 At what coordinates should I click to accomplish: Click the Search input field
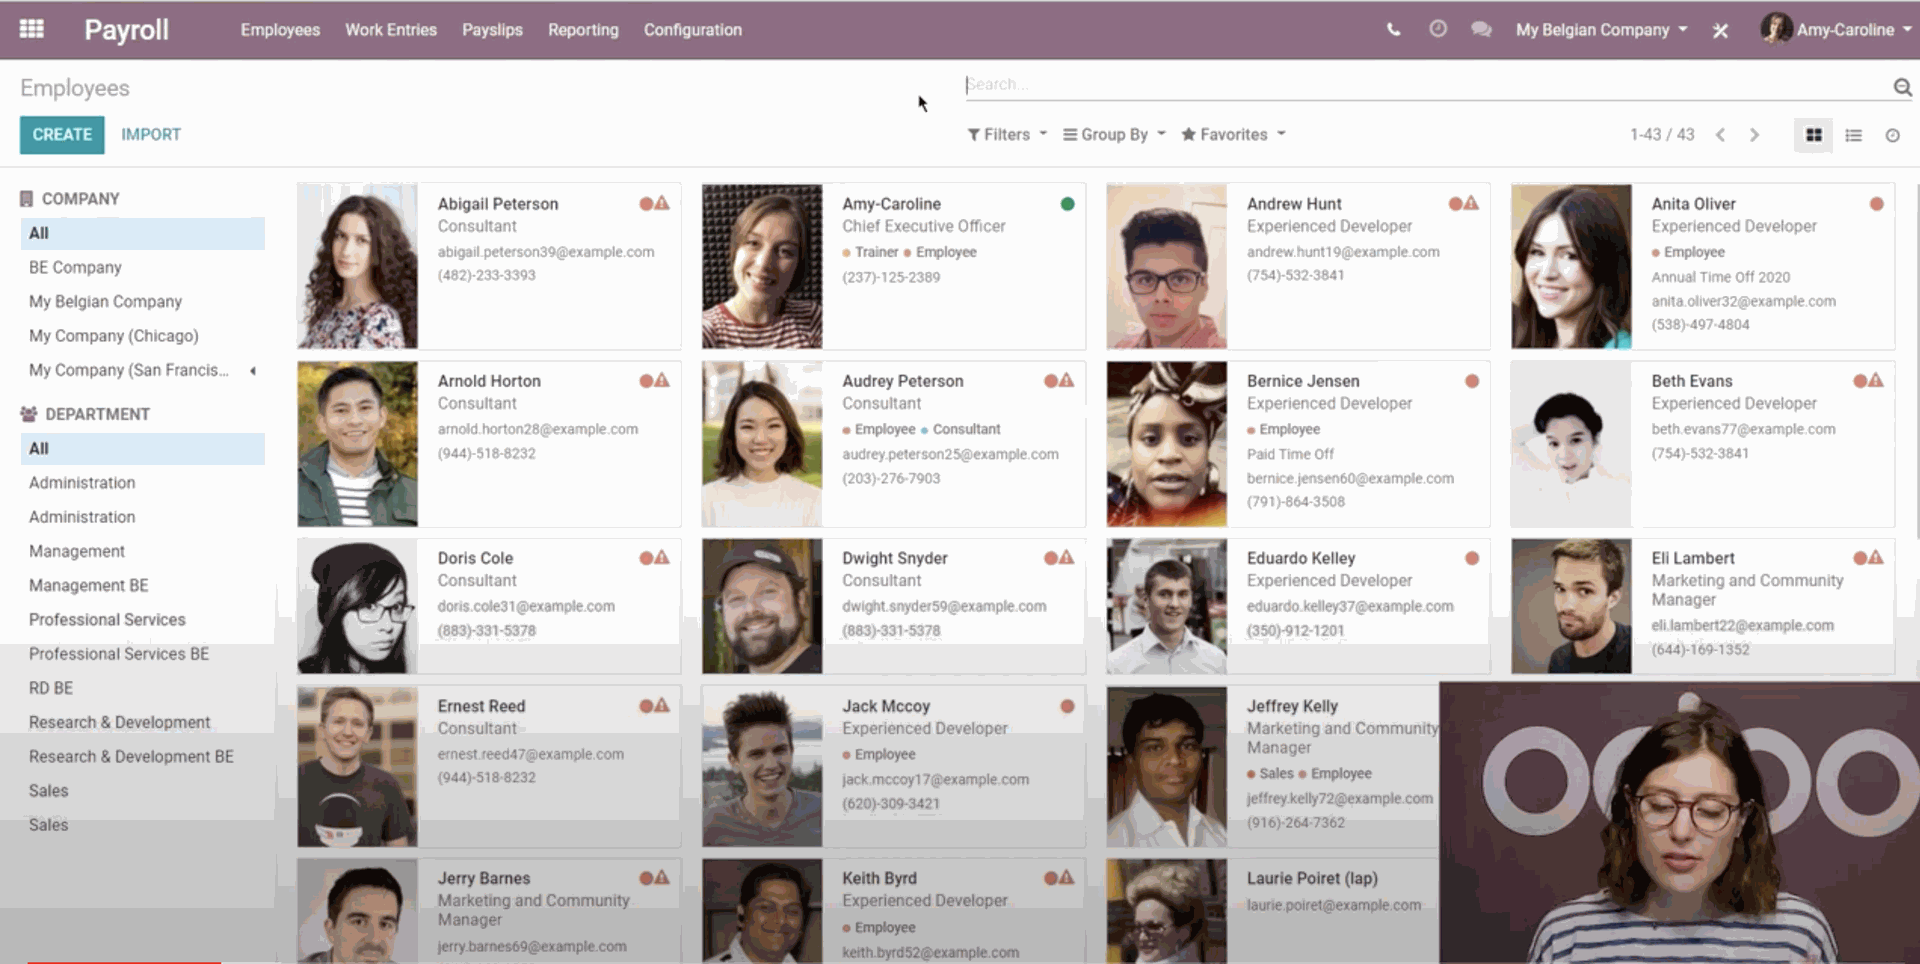click(1420, 85)
